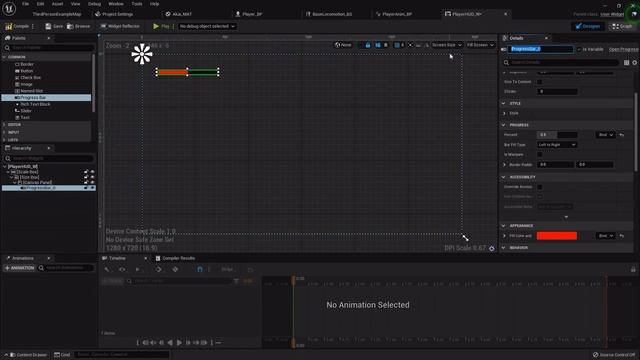Toggle designer lock icon in viewport toolbar

(x=368, y=45)
